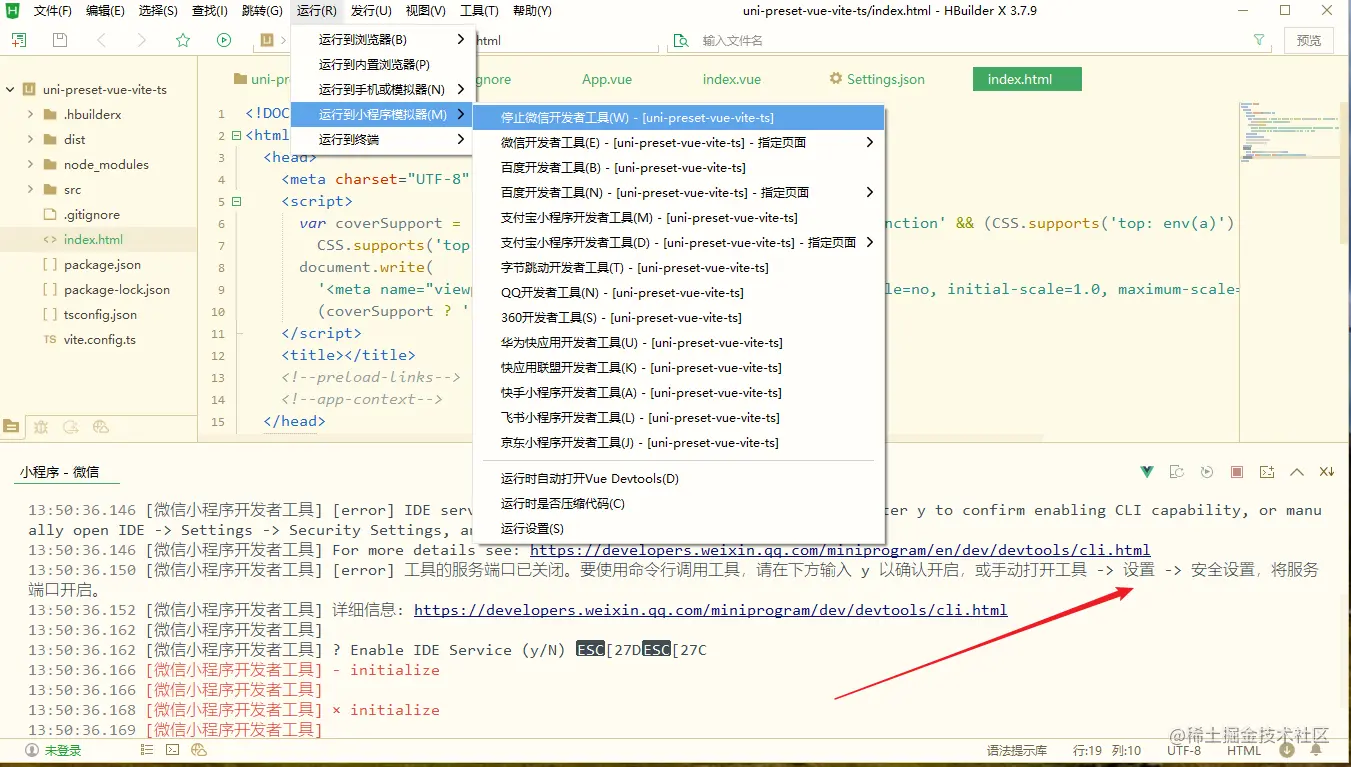
Task: Click the rerun console icon
Action: coord(1207,471)
